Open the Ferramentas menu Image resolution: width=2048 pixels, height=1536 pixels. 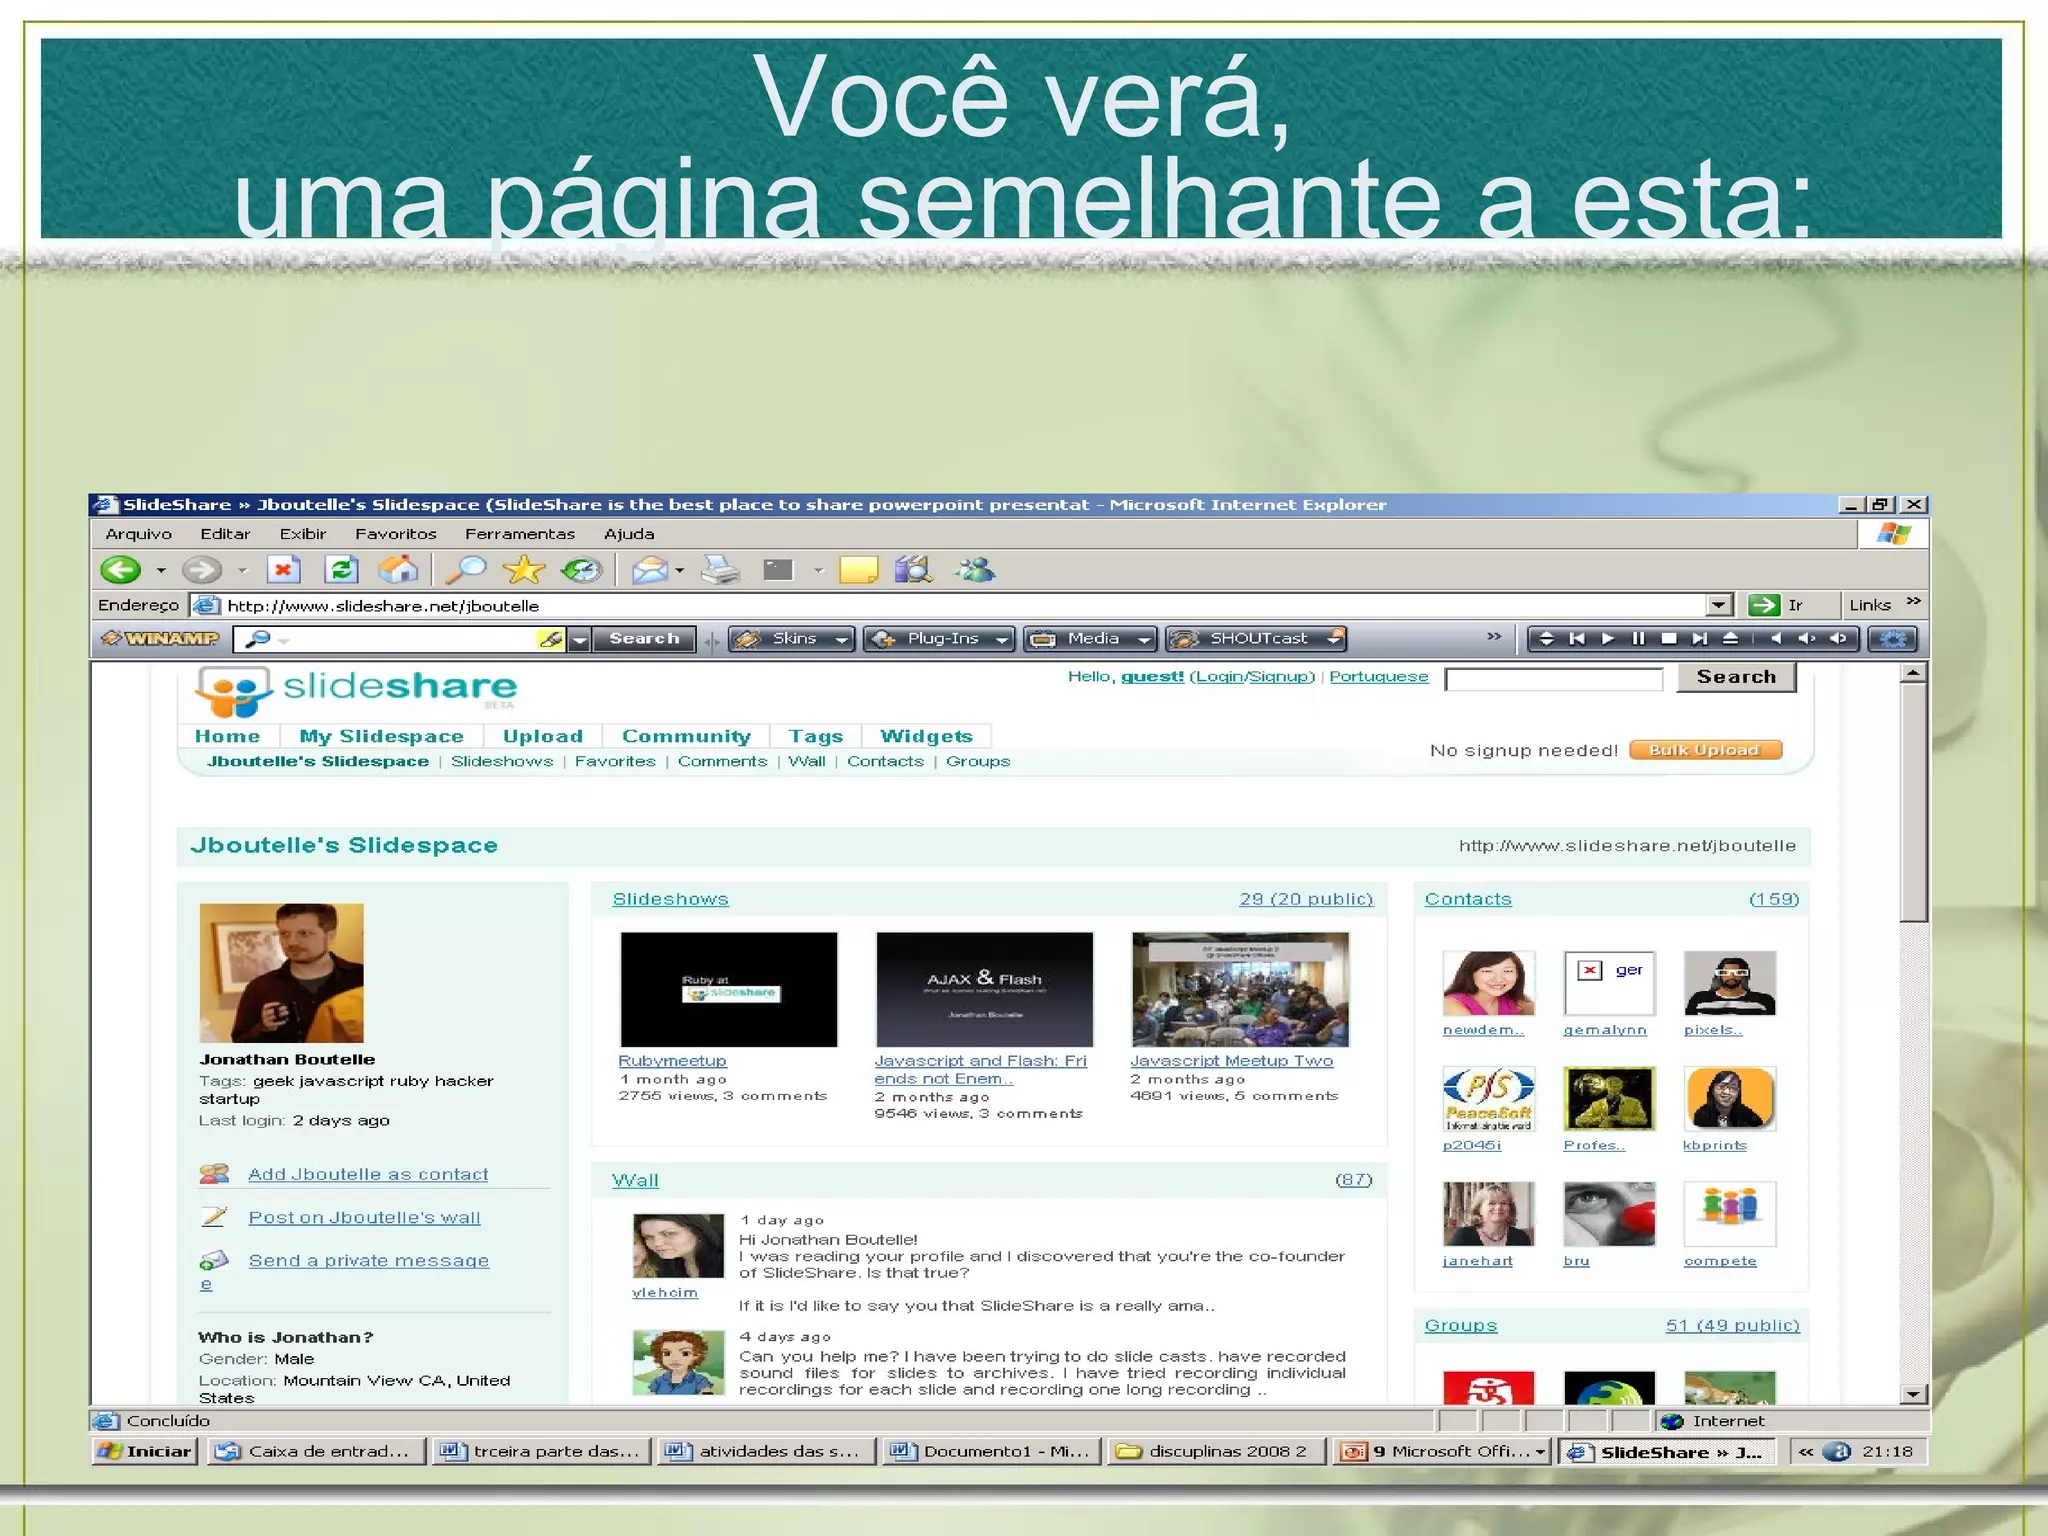[x=520, y=534]
